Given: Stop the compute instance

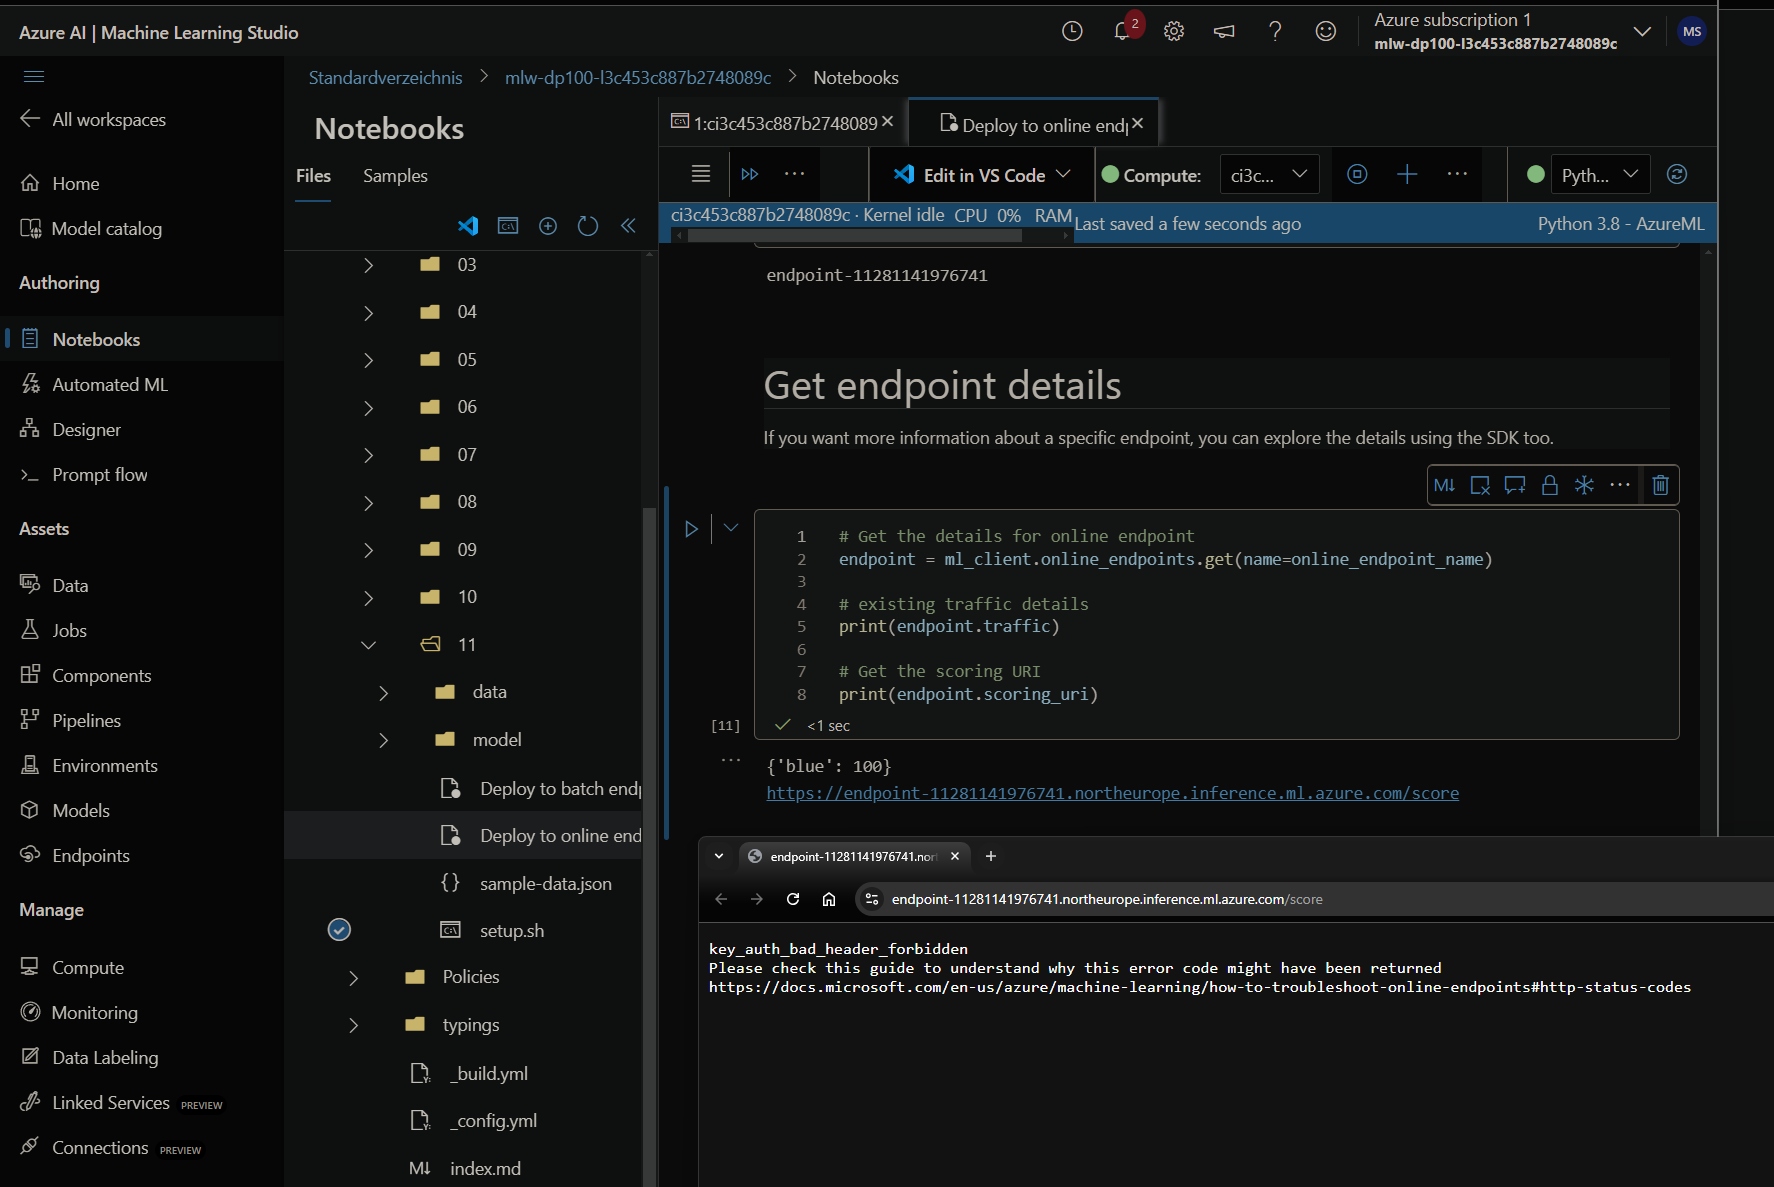Looking at the screenshot, I should 1357,174.
